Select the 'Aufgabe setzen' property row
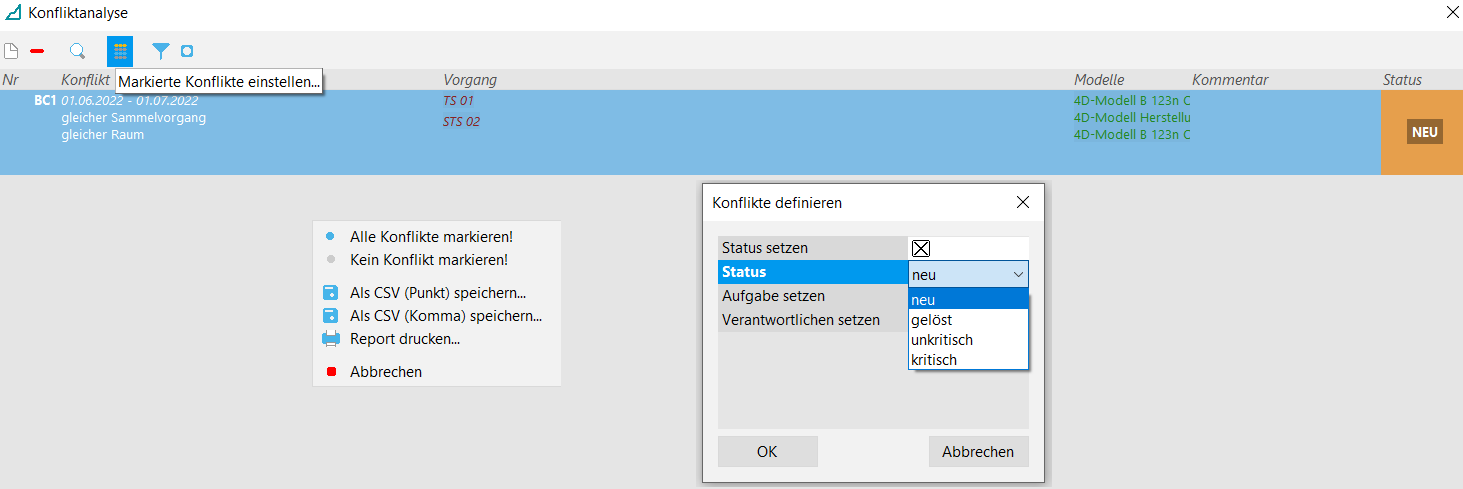This screenshot has height=489, width=1463. tap(773, 296)
